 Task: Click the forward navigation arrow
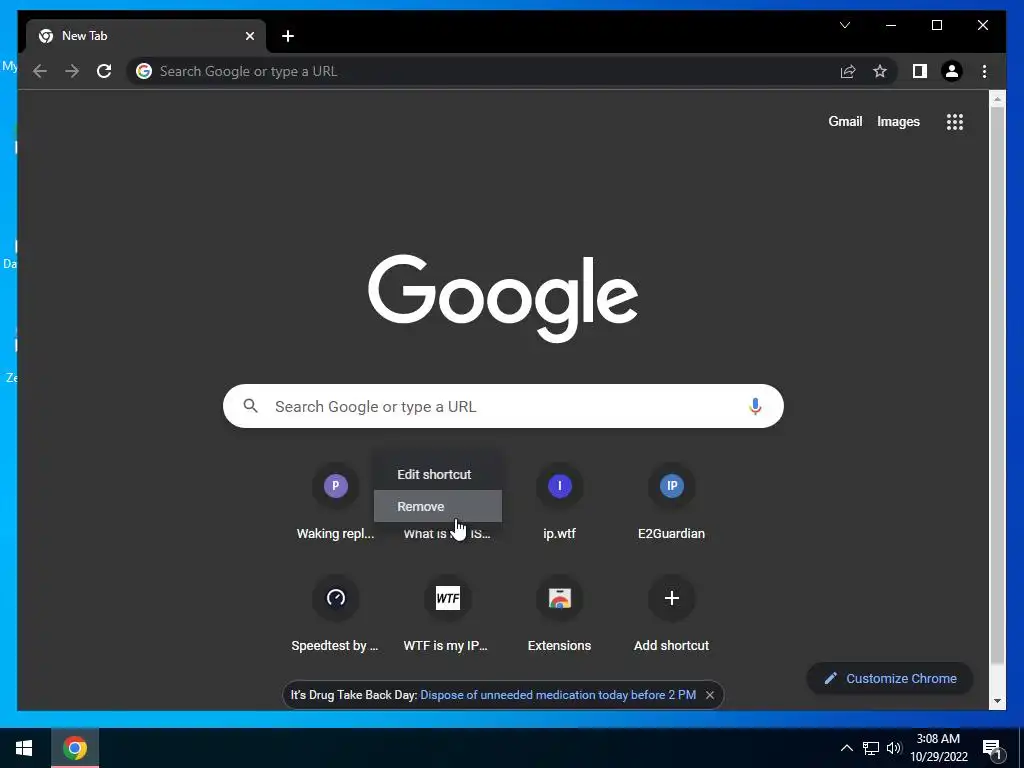(x=72, y=71)
